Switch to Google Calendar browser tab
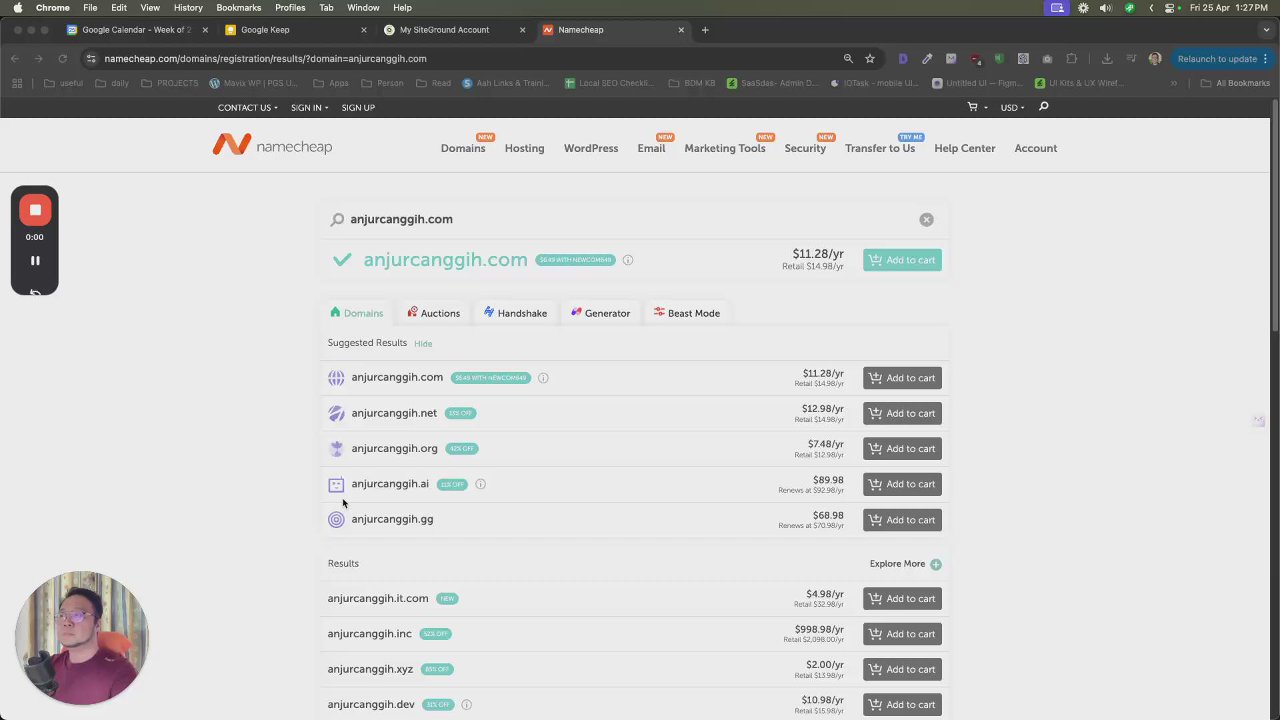Image resolution: width=1280 pixels, height=720 pixels. [x=136, y=30]
